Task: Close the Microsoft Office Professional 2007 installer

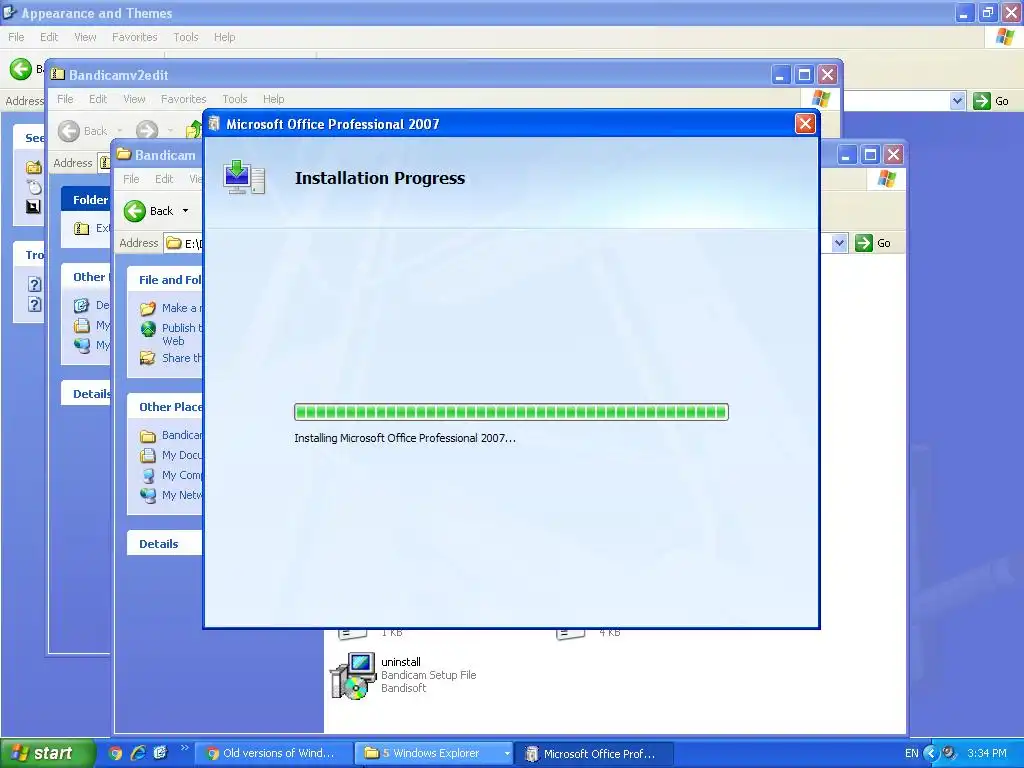Action: click(x=805, y=123)
